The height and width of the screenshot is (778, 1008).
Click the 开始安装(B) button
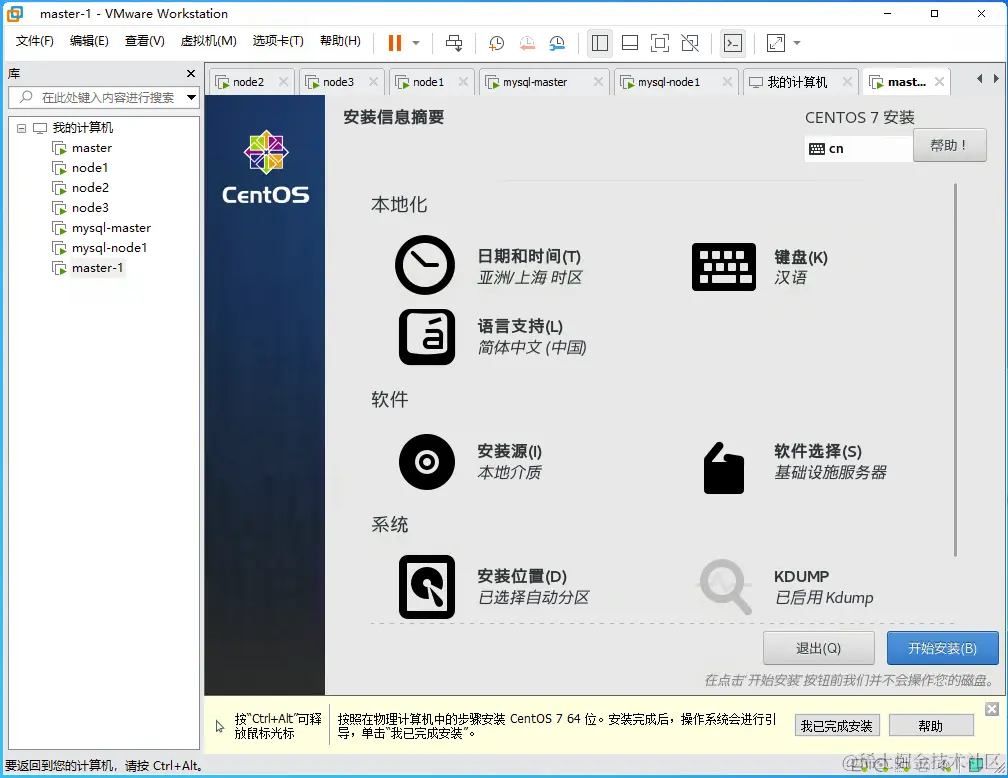(x=942, y=648)
